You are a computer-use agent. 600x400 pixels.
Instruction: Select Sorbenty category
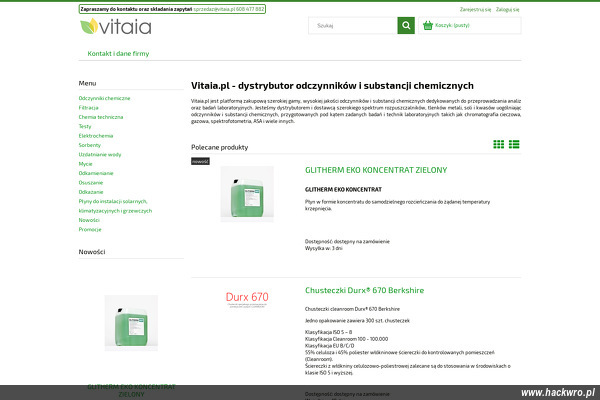(x=90, y=145)
